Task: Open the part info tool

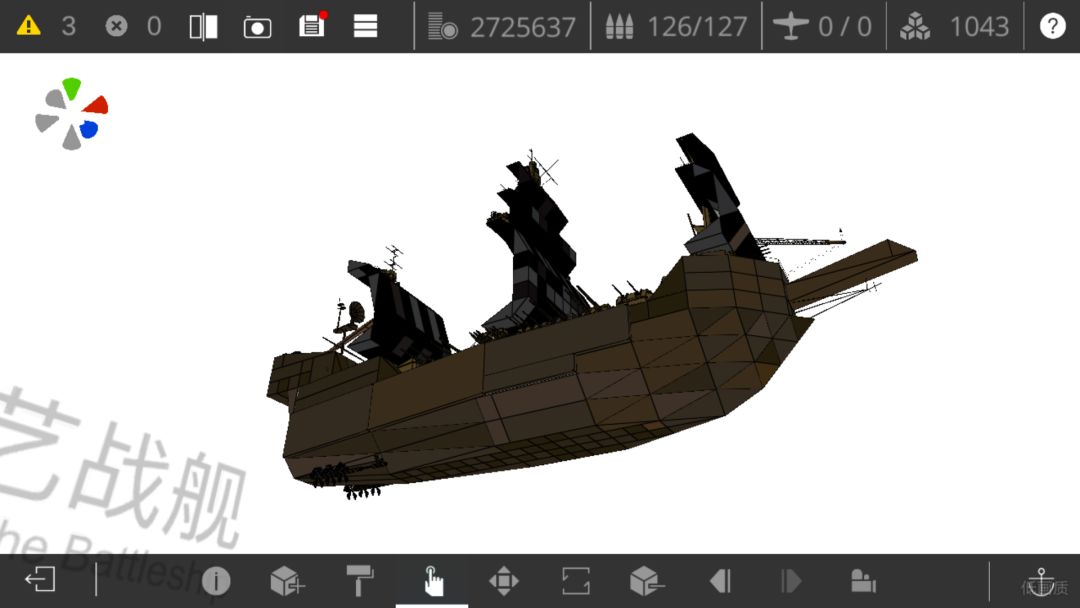Action: [216, 581]
